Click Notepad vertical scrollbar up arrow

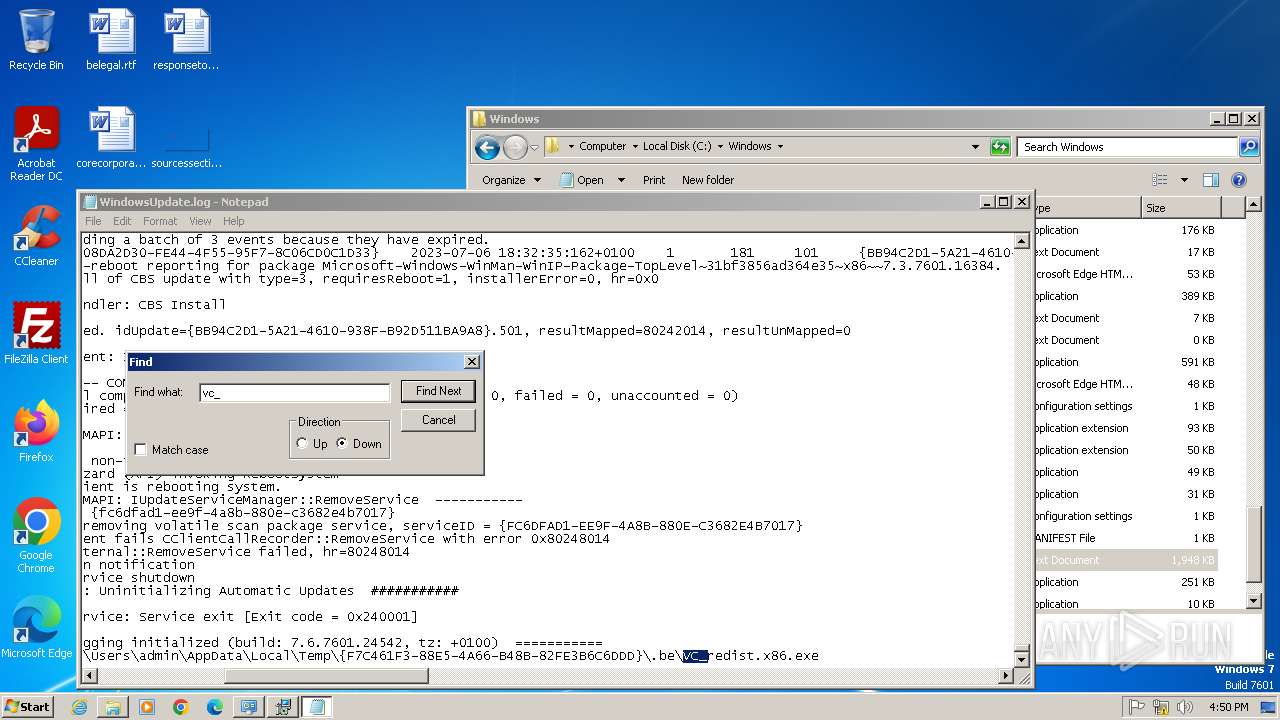[1021, 241]
